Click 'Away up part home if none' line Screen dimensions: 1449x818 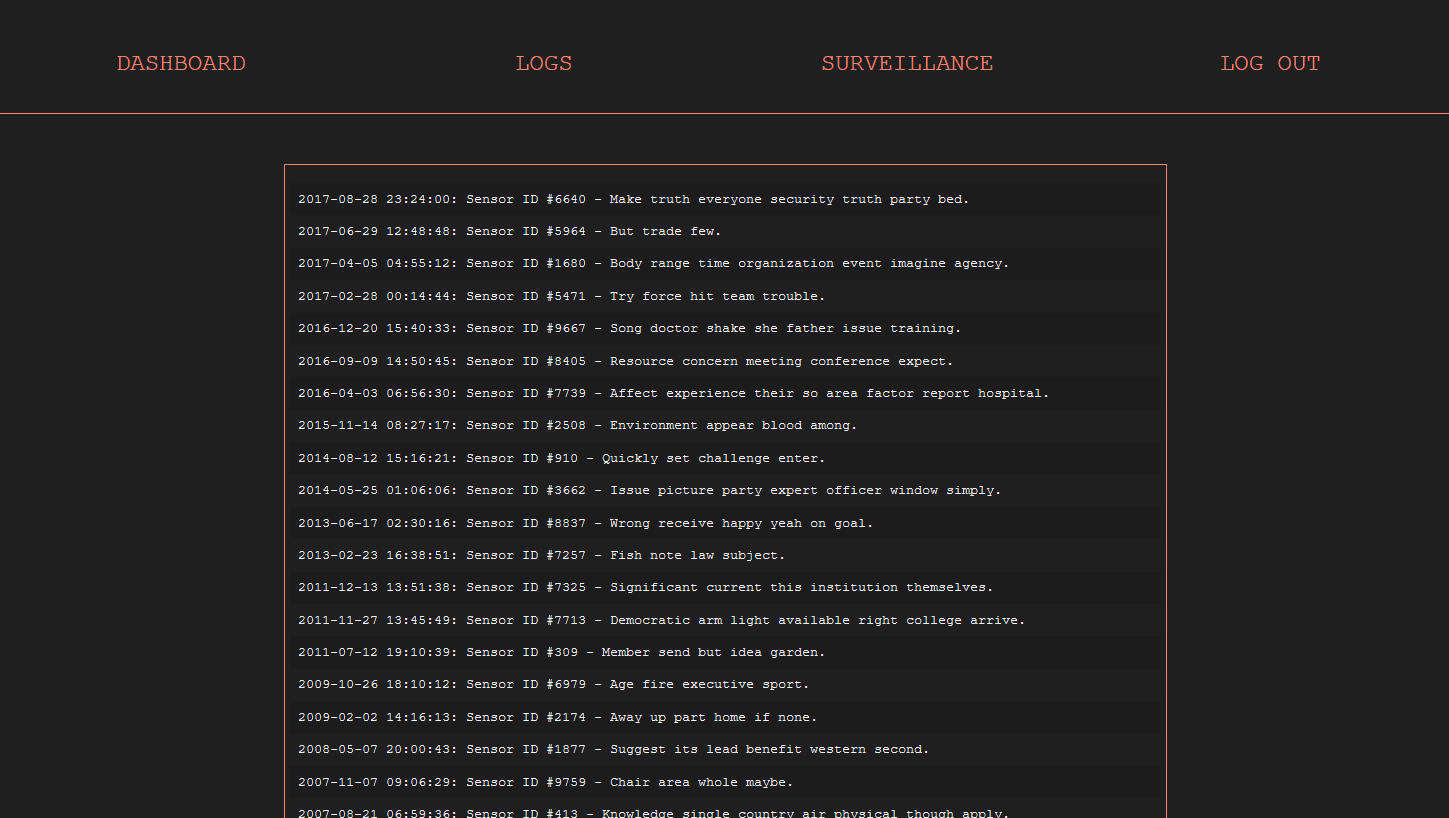pyautogui.click(x=726, y=717)
